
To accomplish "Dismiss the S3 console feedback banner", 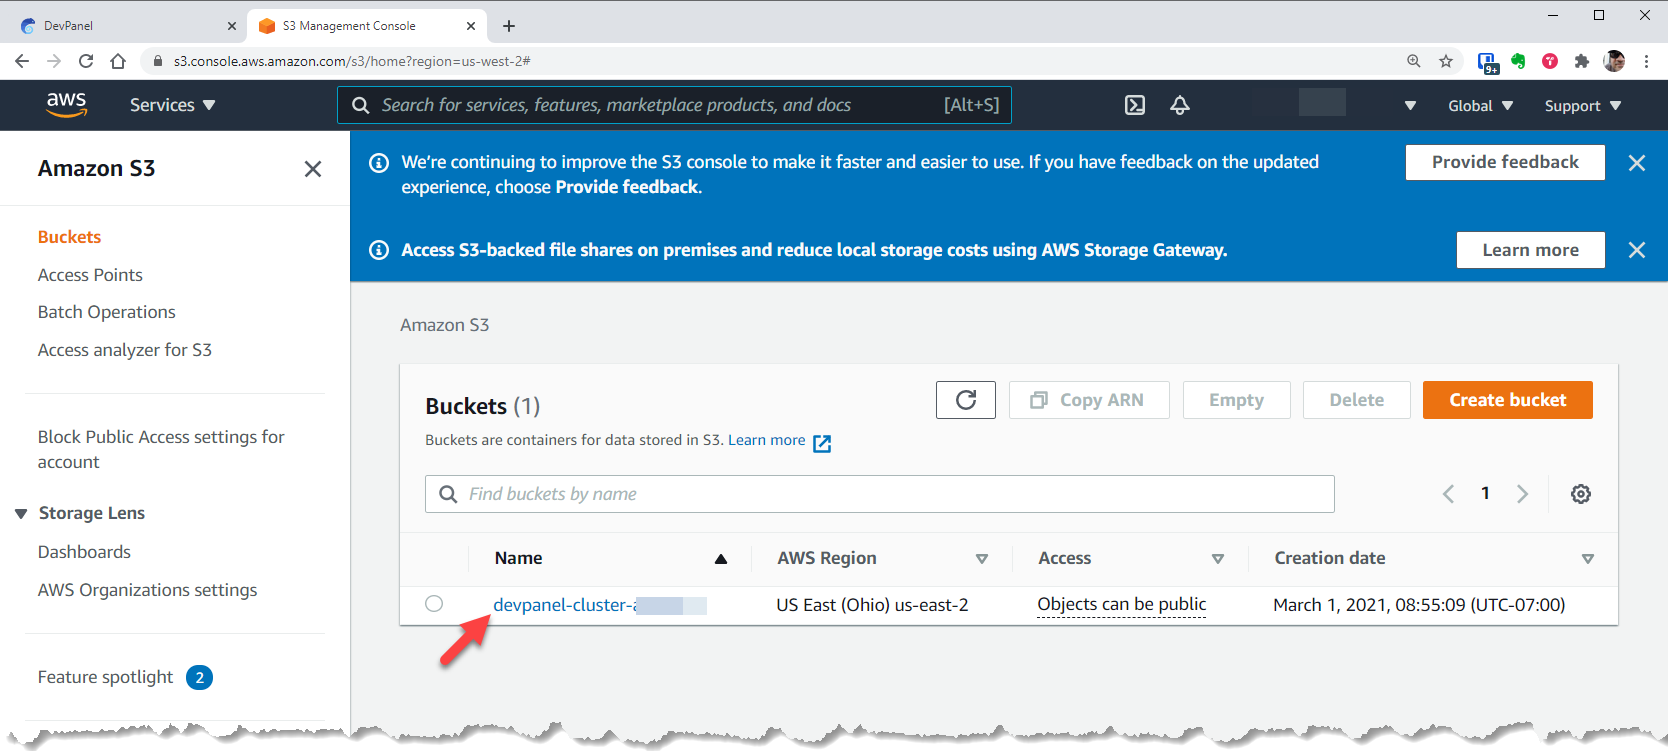I will pyautogui.click(x=1636, y=163).
